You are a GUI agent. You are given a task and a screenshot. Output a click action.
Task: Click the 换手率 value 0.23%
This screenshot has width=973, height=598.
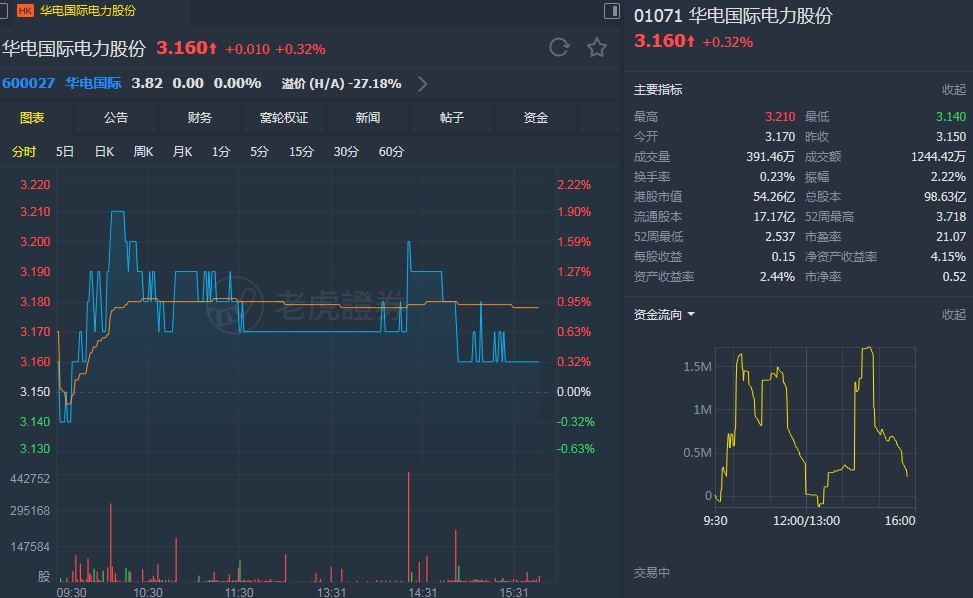(x=777, y=177)
